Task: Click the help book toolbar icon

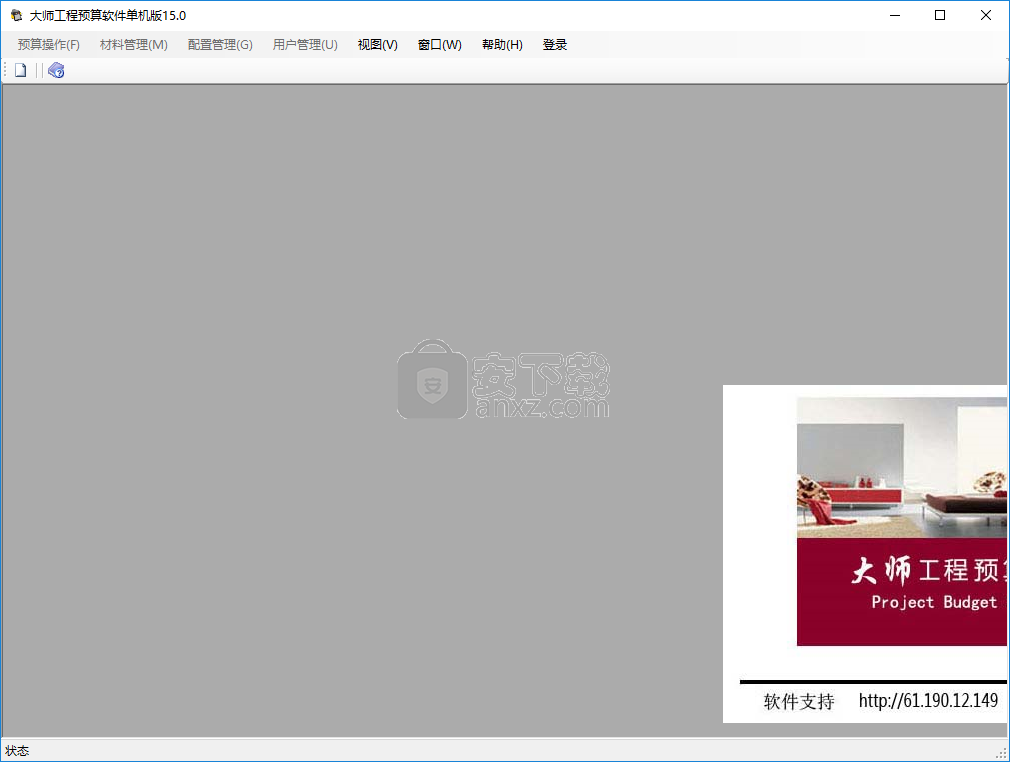Action: [56, 70]
